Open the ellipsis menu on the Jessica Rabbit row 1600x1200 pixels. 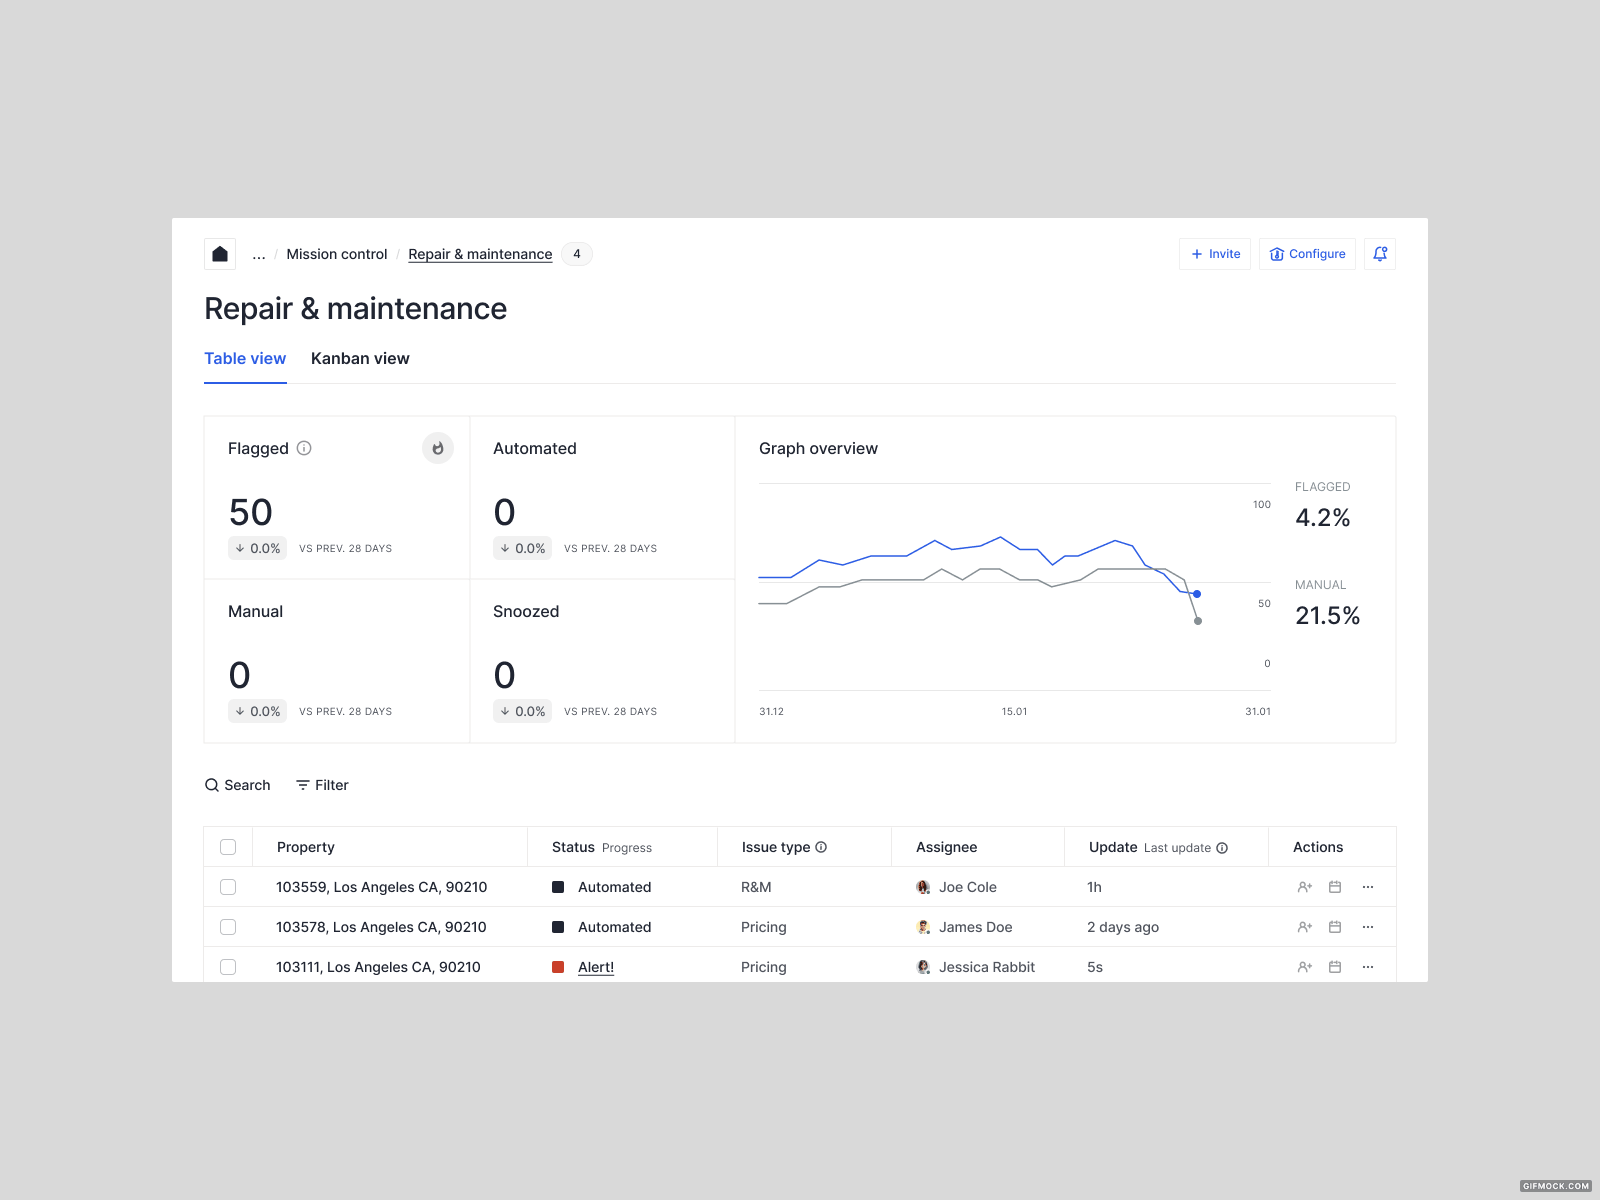coord(1368,967)
